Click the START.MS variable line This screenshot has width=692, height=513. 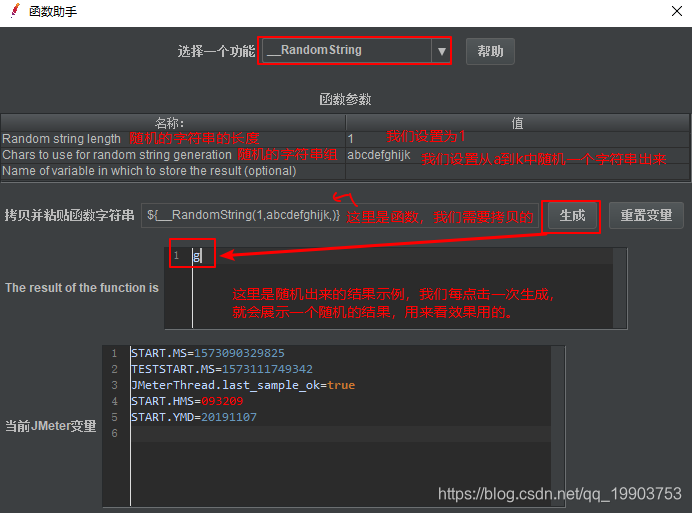208,353
